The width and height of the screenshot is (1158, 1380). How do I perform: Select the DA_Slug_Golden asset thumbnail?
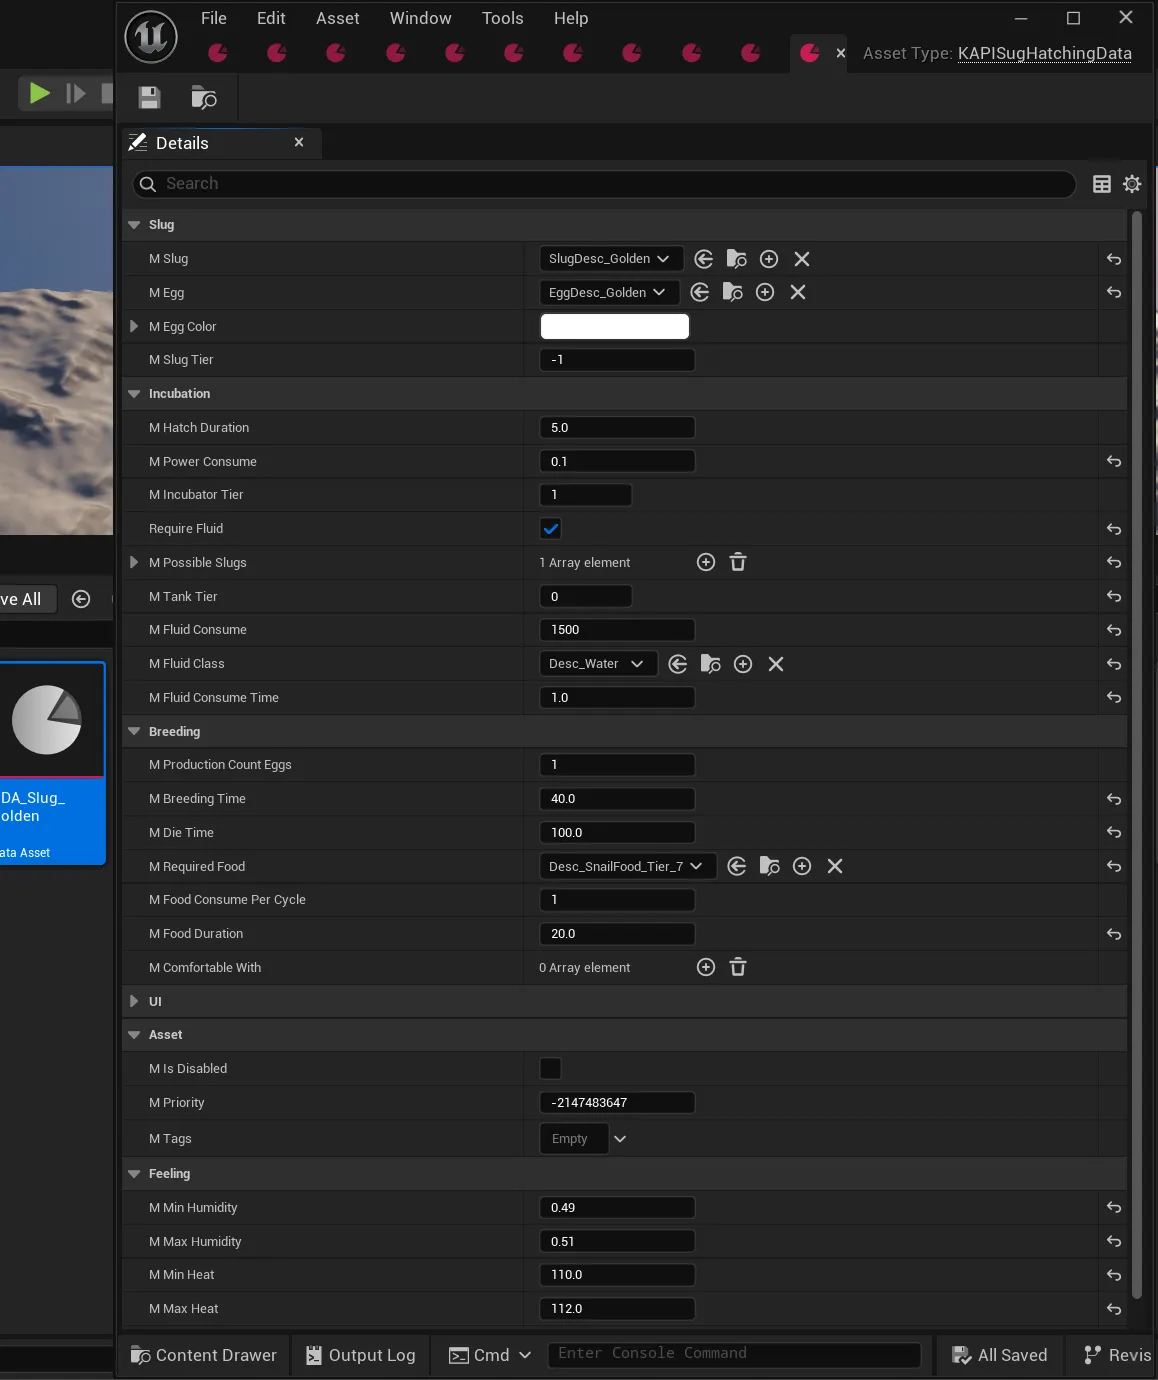pos(52,763)
